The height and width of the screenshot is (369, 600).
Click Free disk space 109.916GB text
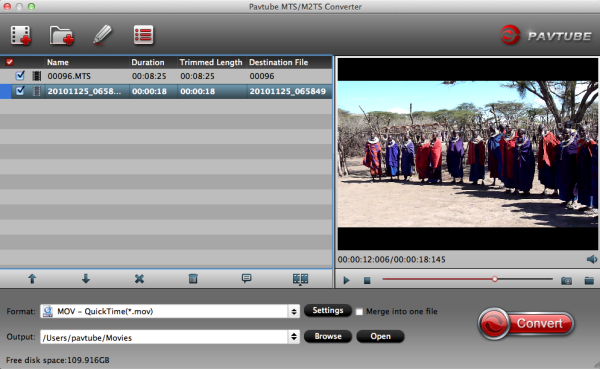coord(58,360)
